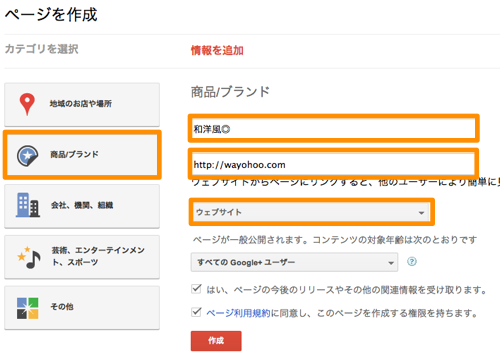Click the blue office building icon
The width and height of the screenshot is (500, 362).
(28, 205)
